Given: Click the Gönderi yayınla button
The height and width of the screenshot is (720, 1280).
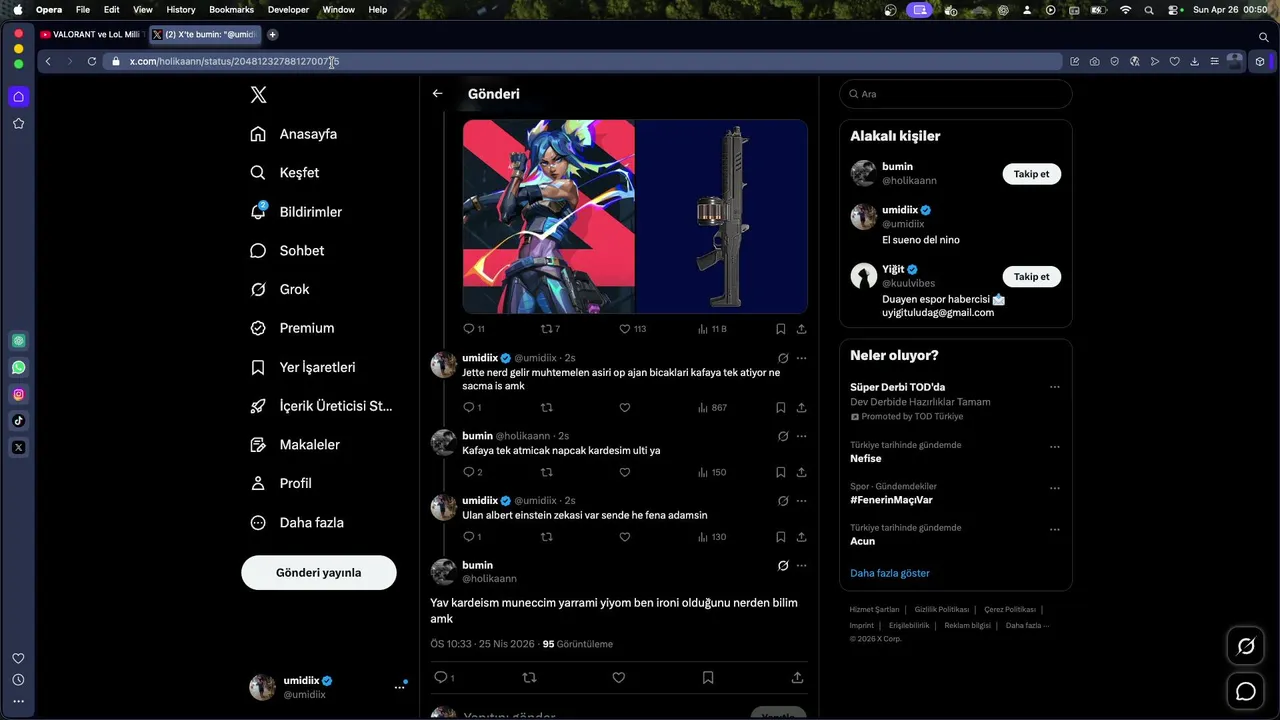Looking at the screenshot, I should coord(319,572).
